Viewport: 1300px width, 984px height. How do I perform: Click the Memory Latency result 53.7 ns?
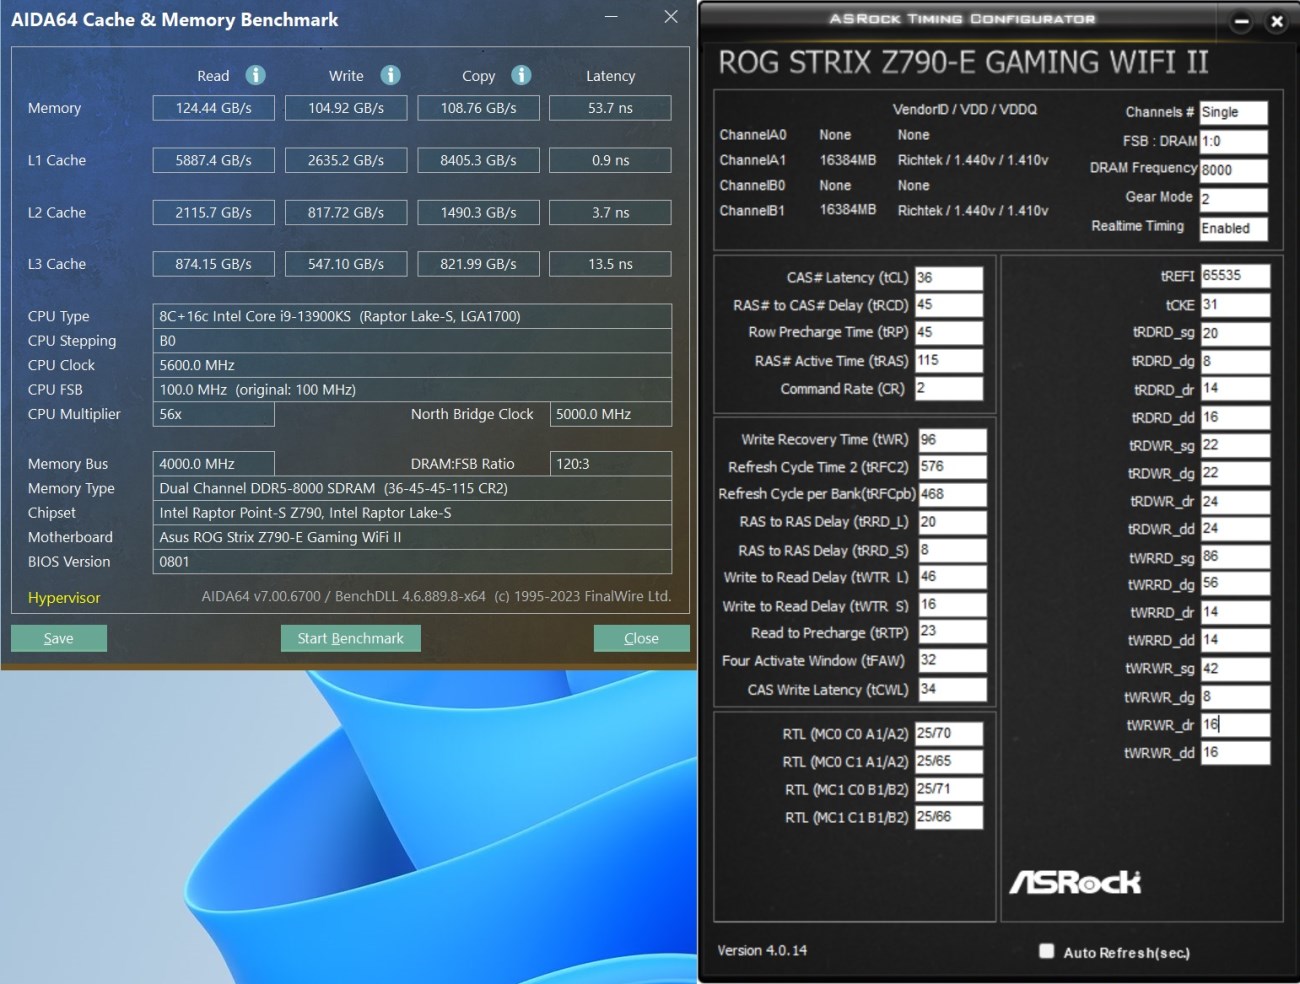[610, 108]
